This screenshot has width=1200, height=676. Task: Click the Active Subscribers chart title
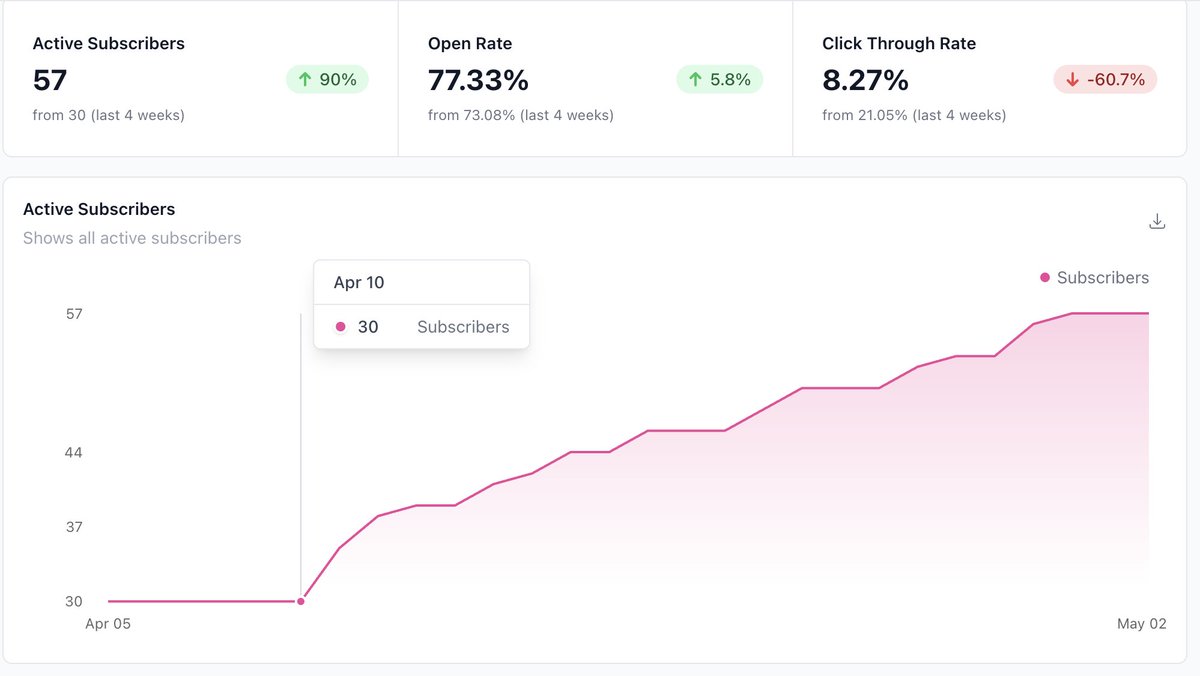[x=99, y=209]
